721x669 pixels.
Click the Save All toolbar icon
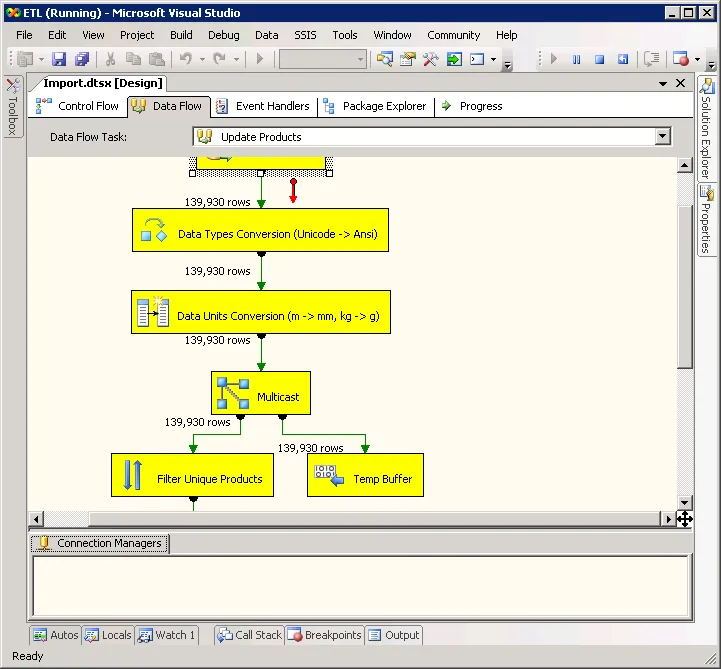point(82,60)
